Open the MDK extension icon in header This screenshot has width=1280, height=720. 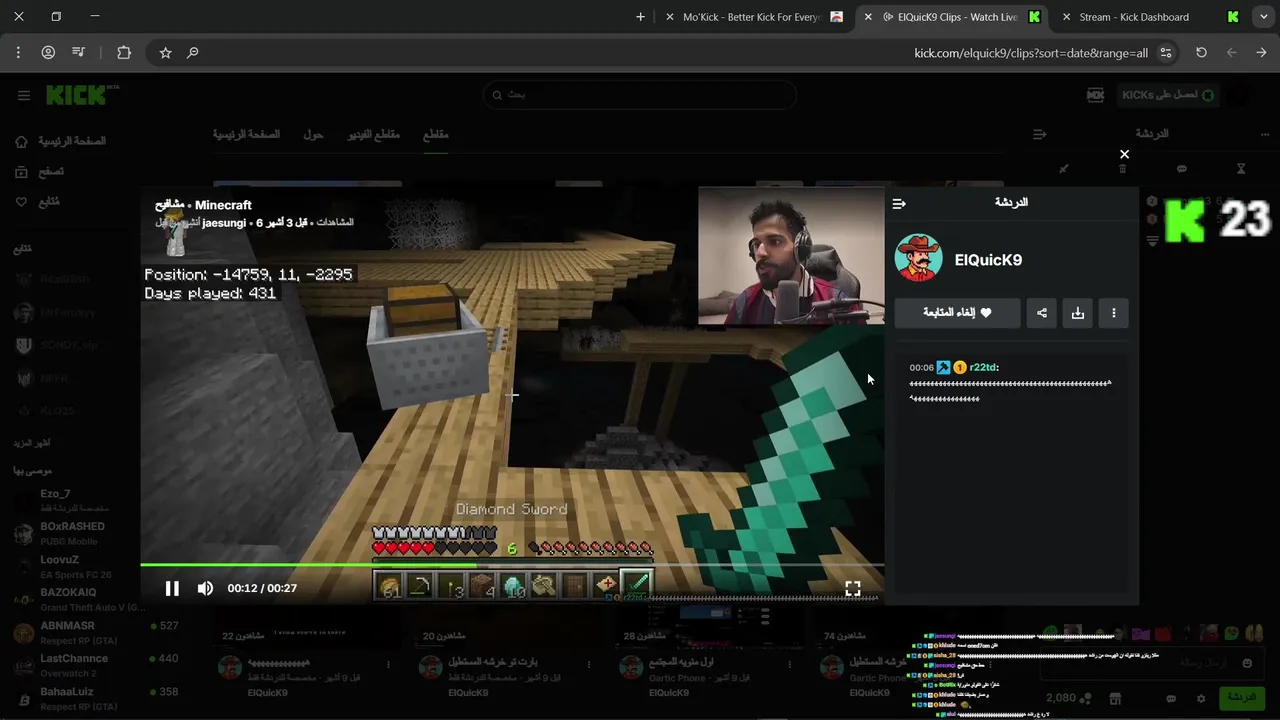point(1095,95)
